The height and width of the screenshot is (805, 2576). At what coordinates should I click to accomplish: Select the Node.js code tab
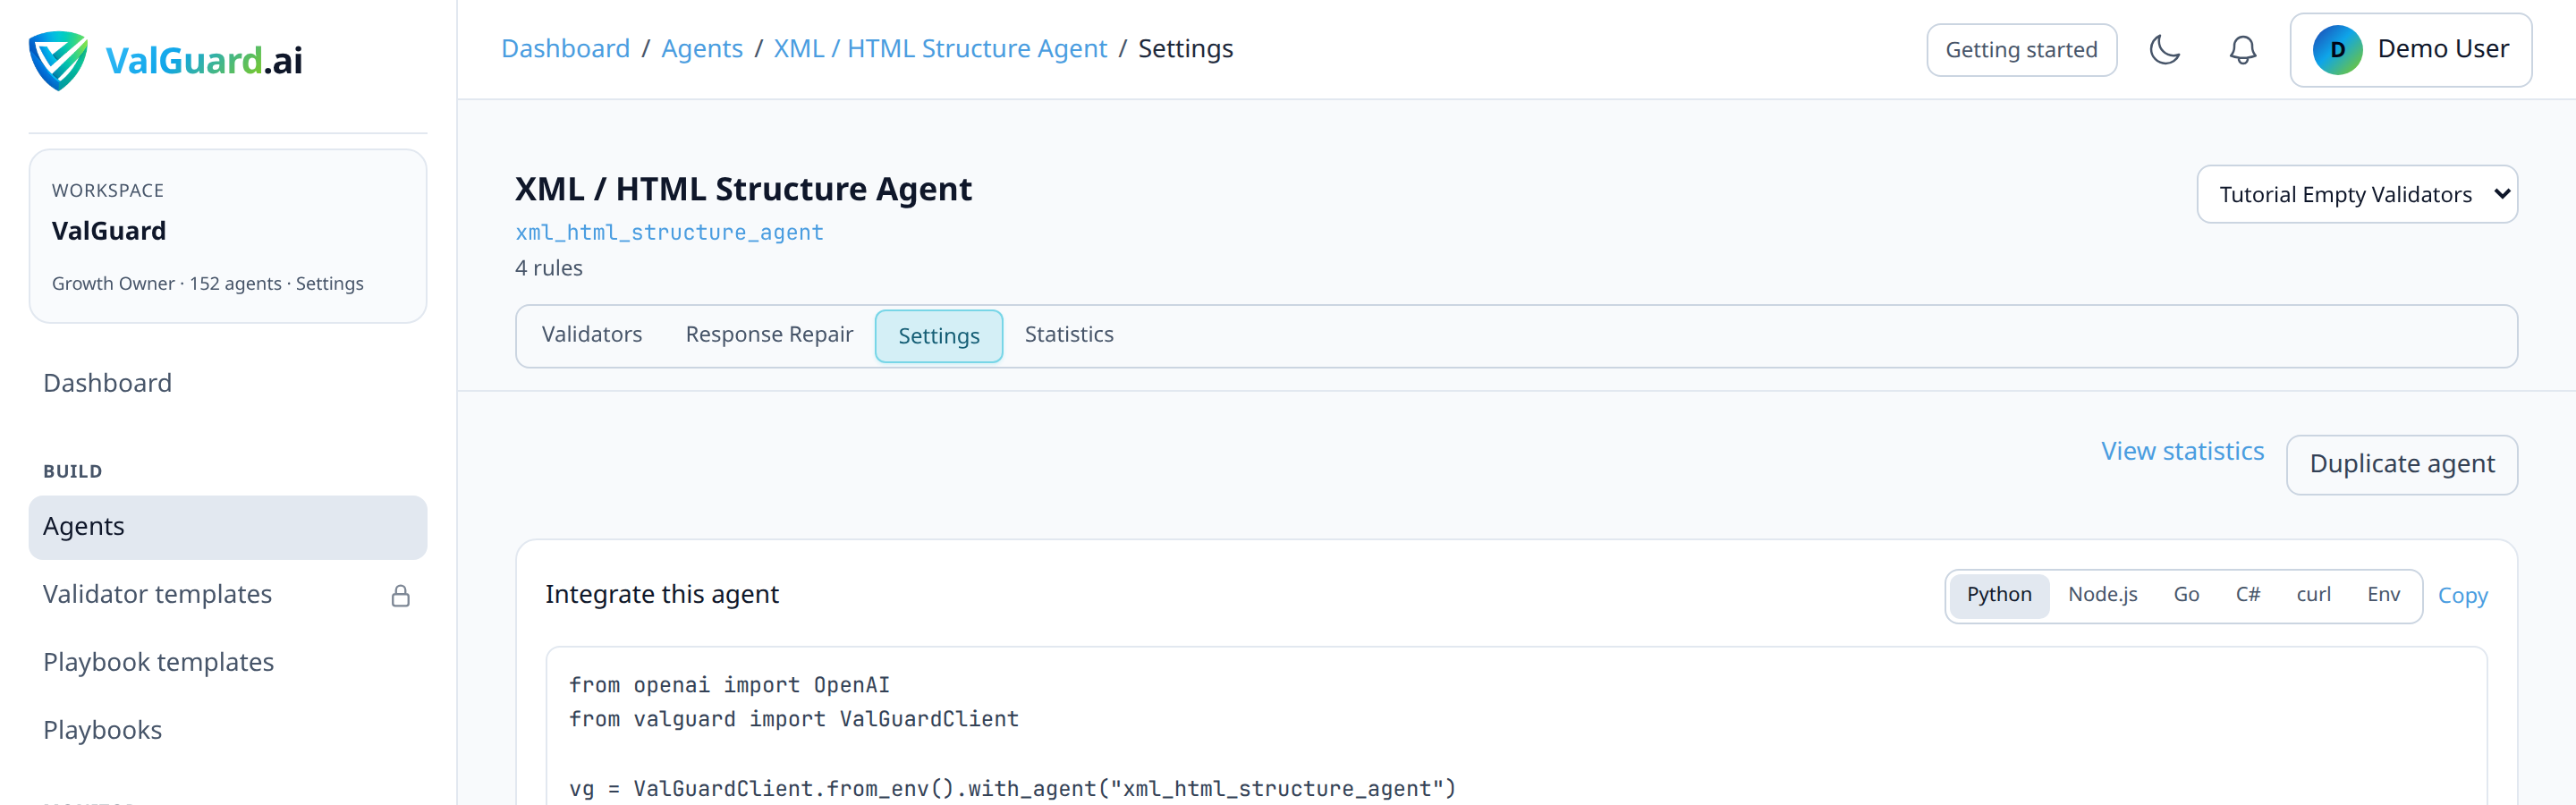point(2102,595)
